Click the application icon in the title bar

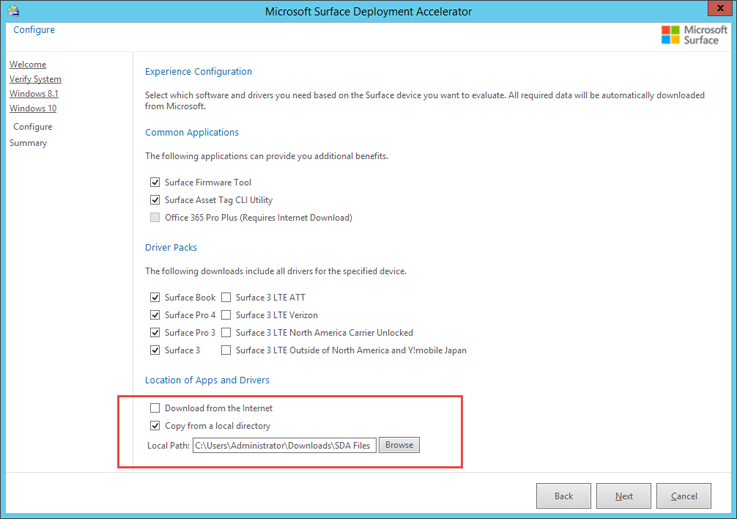point(13,10)
